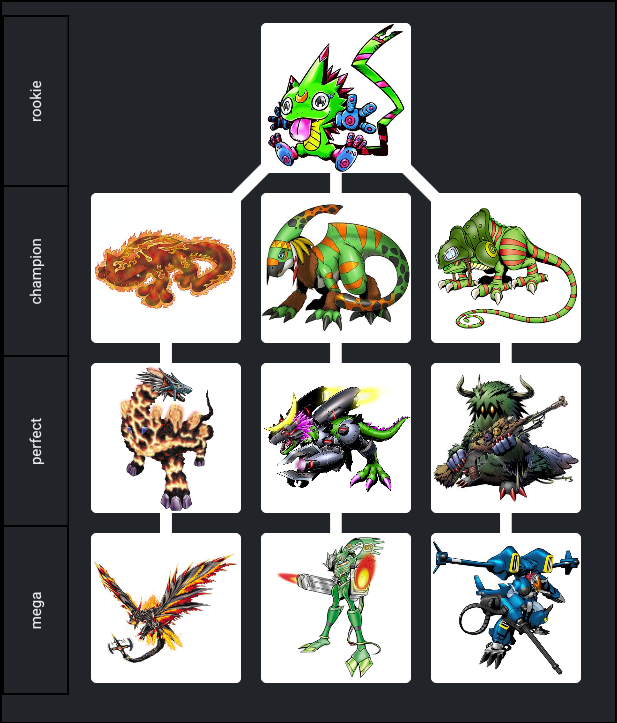Viewport: 617px width, 723px height.
Task: Choose the green gatling-gun robot mega tile
Action: click(x=336, y=608)
